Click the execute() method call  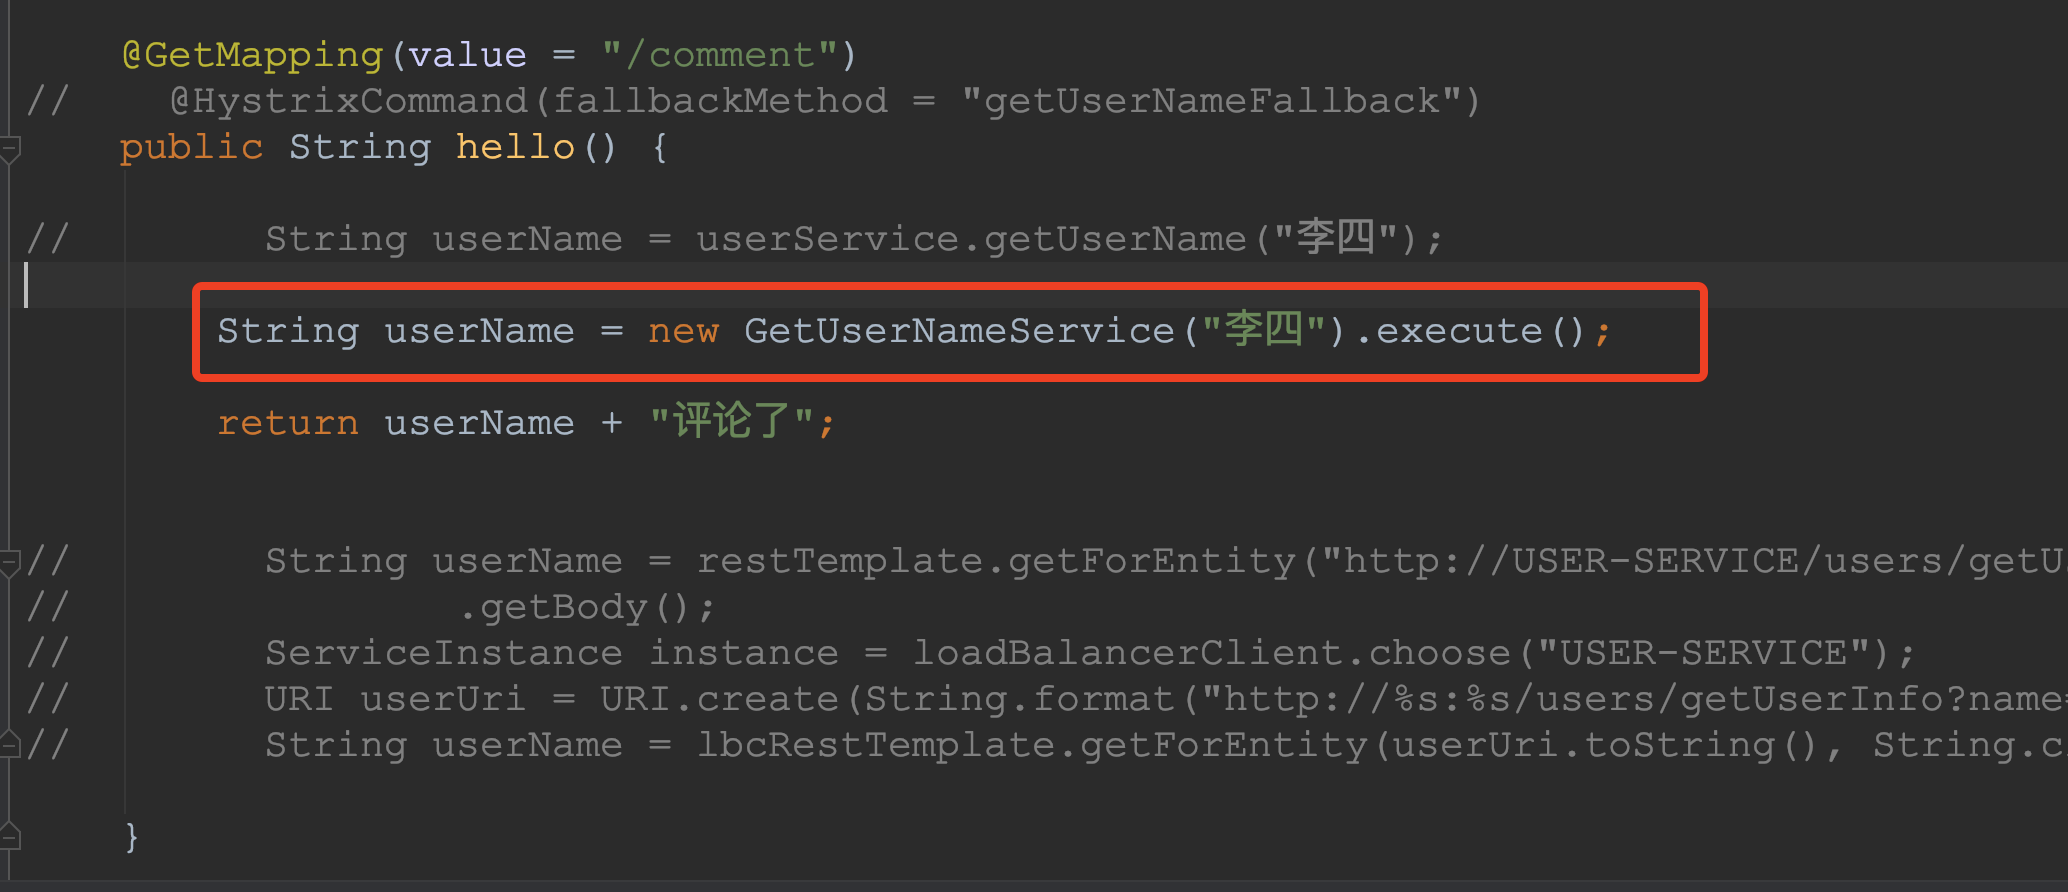[1480, 331]
